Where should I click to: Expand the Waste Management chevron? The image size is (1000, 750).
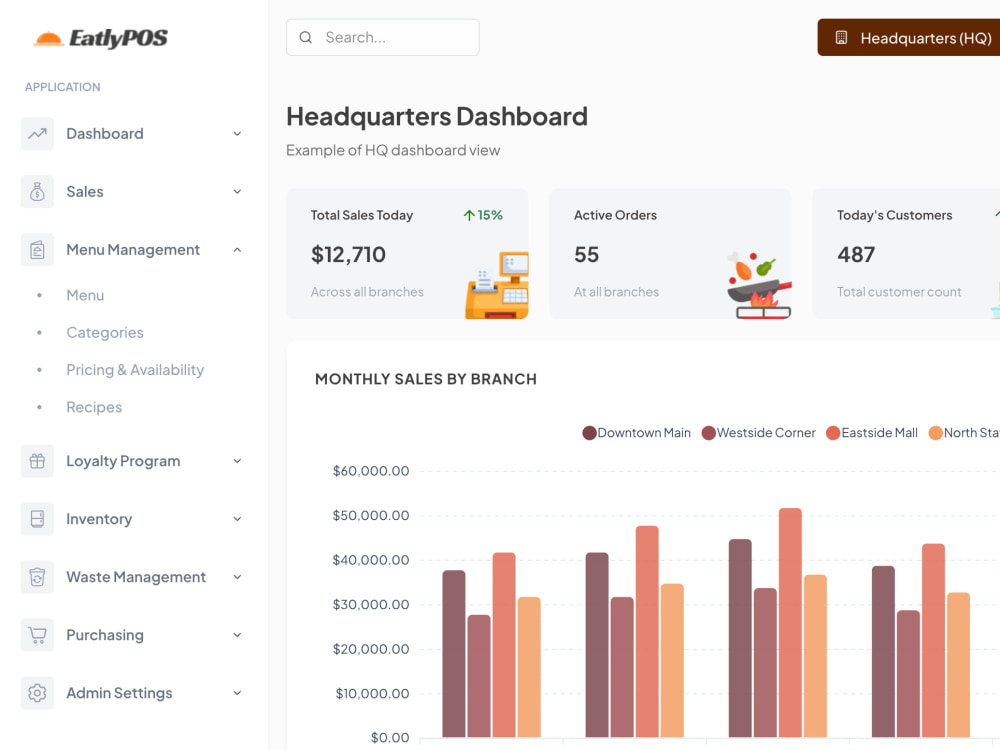pos(237,577)
